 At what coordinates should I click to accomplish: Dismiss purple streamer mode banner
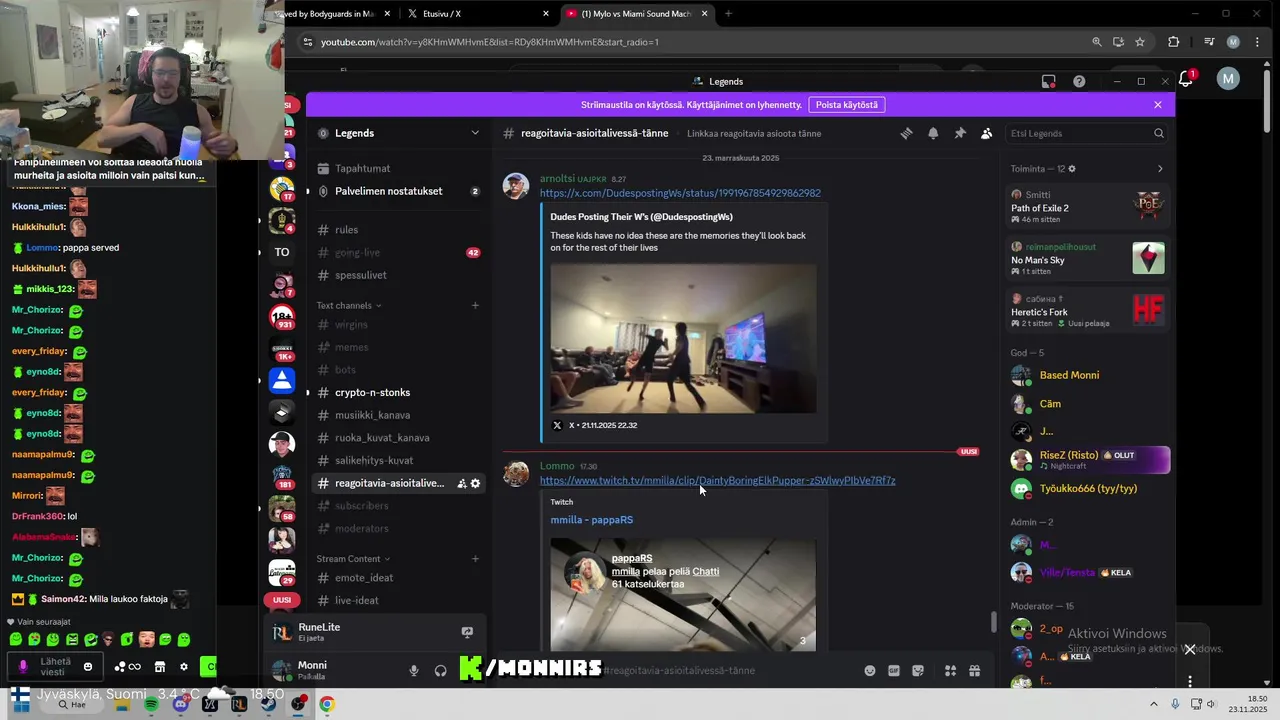[1158, 105]
